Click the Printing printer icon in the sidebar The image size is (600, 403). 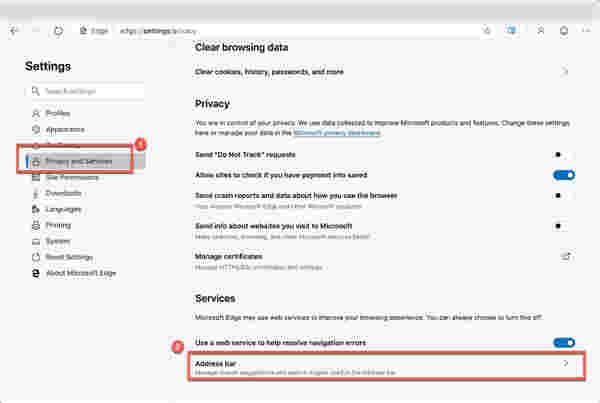(37, 225)
